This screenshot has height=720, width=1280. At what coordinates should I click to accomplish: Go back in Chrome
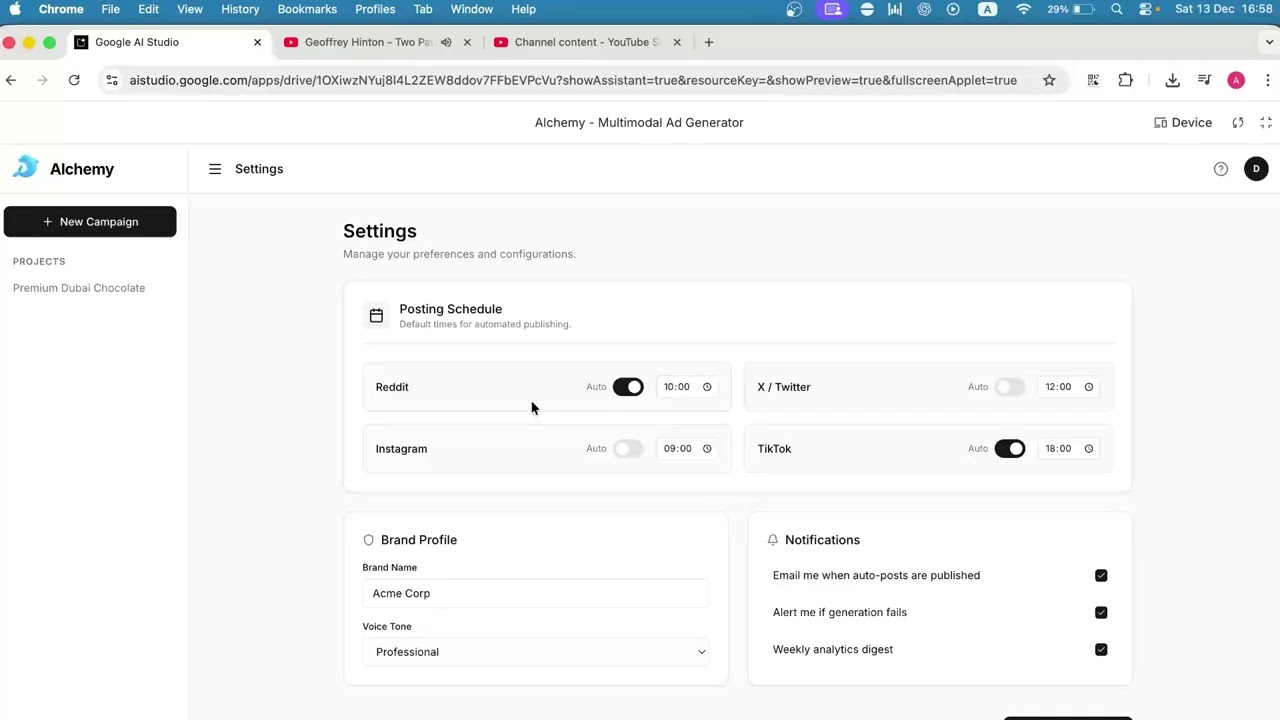coord(11,80)
